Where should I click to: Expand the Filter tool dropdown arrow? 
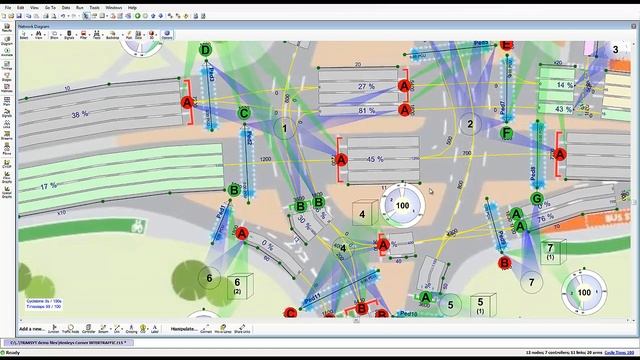coord(89,35)
